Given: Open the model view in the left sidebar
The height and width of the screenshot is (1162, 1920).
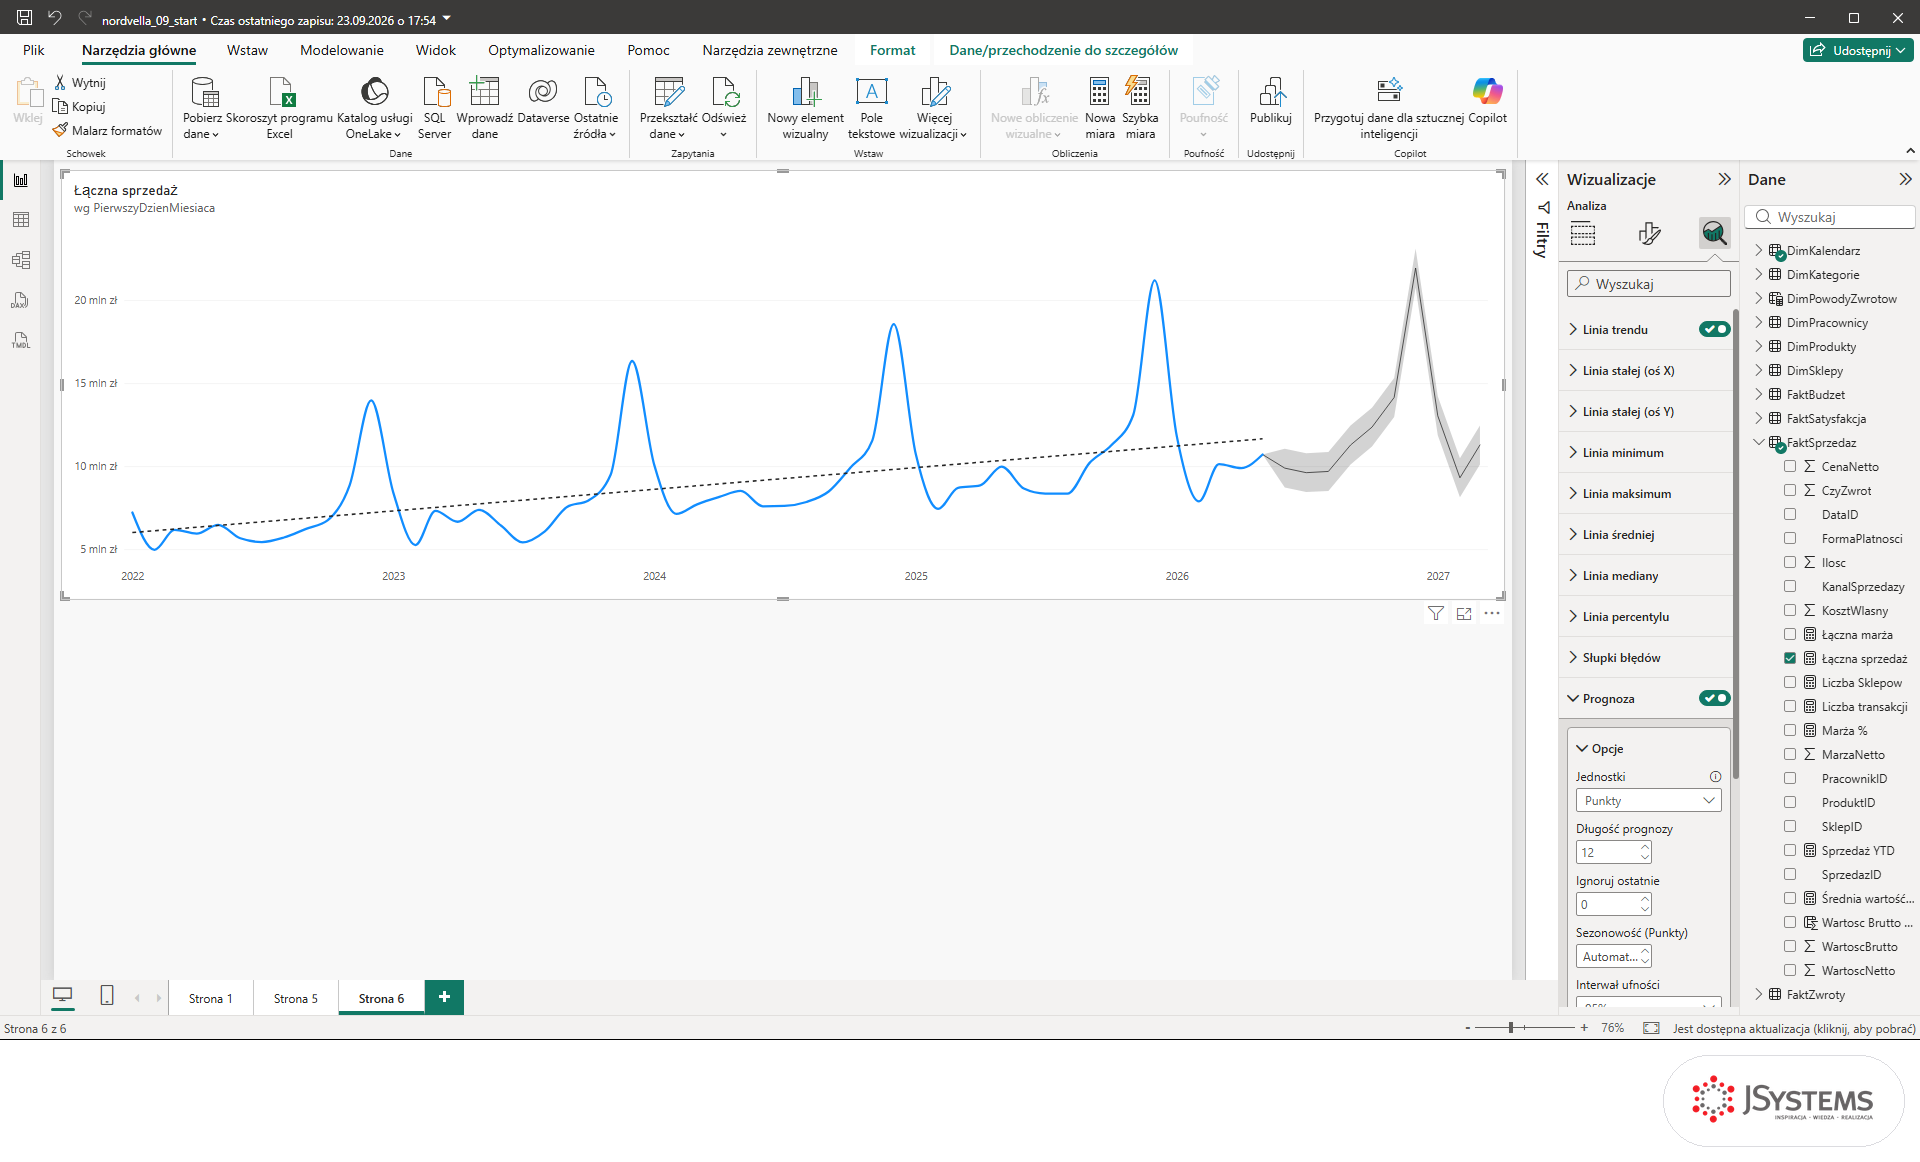Looking at the screenshot, I should click(x=21, y=260).
